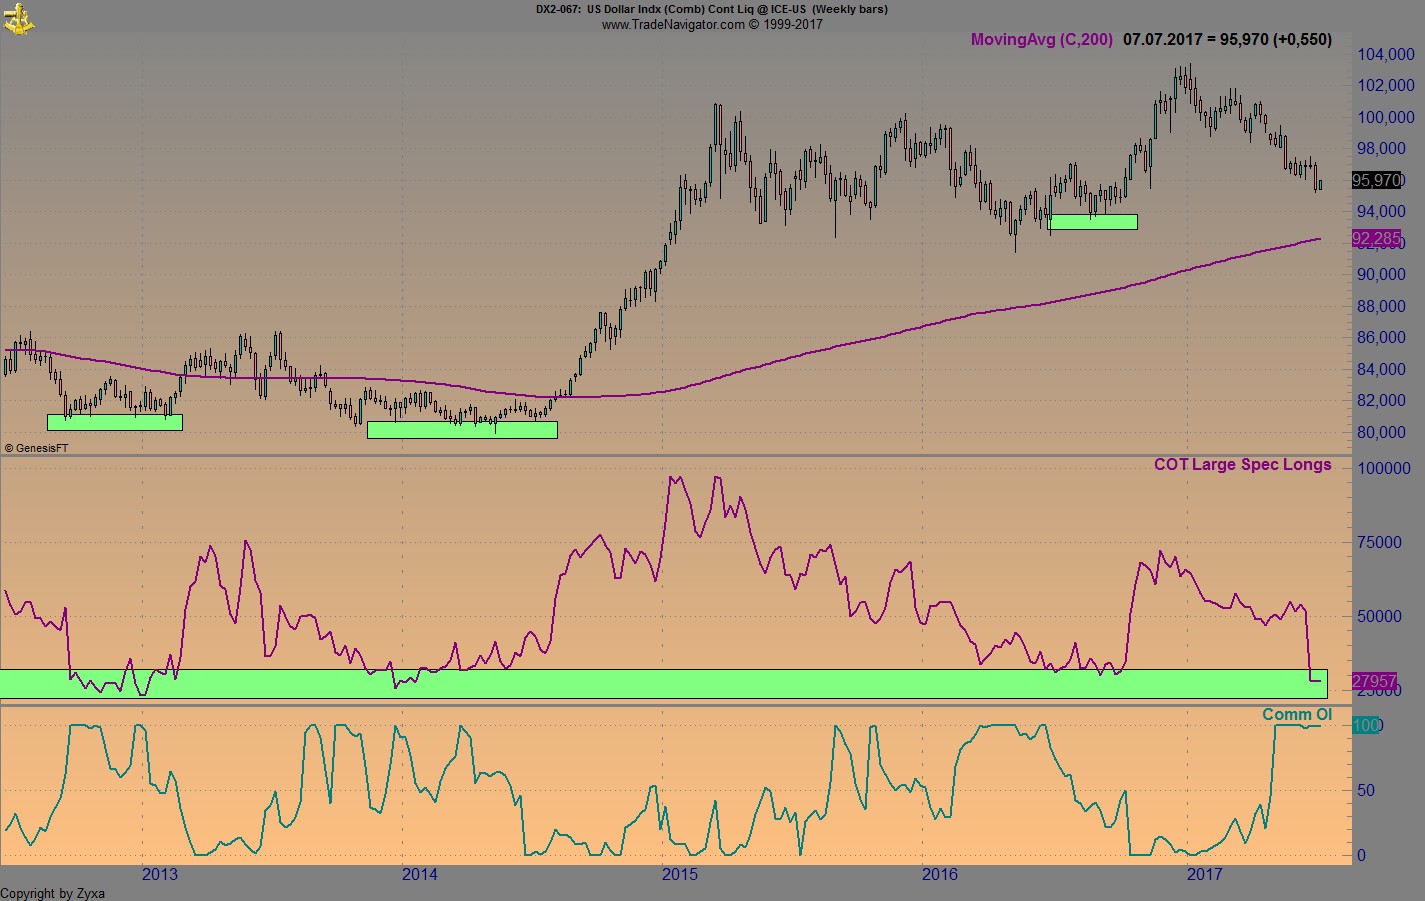Click the highlighted 95,970 last price flag

coord(1375,181)
